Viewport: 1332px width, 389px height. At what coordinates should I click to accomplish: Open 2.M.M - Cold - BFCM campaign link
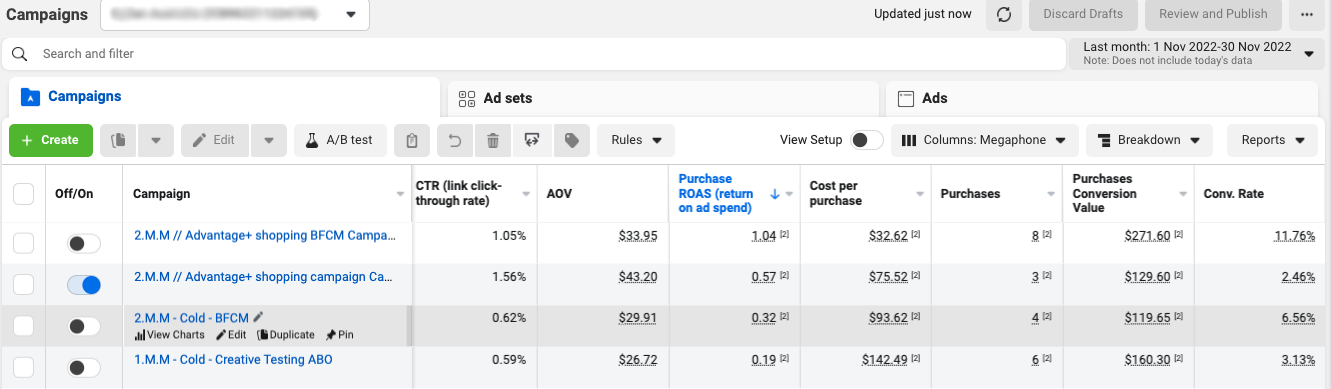191,318
